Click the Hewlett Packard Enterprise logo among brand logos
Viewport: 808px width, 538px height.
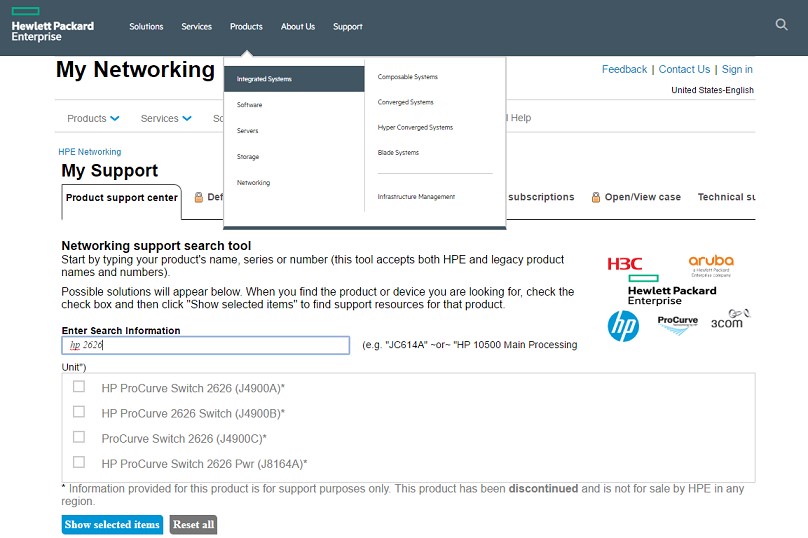(x=671, y=290)
